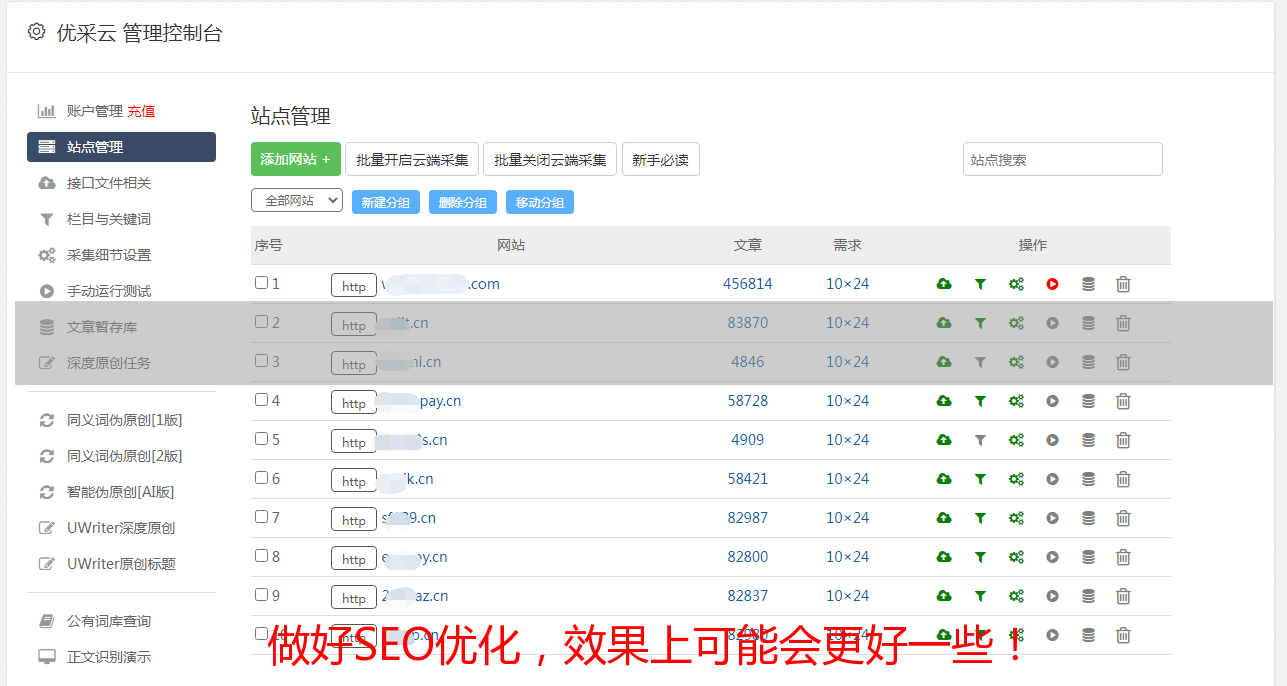1287x686 pixels.
Task: Click the grey filter icon in row 5
Action: pyautogui.click(x=980, y=440)
